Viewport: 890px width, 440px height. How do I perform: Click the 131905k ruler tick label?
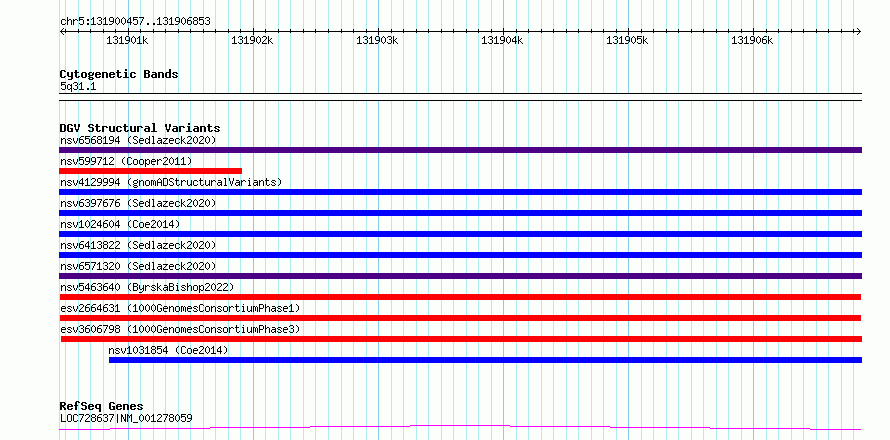(627, 40)
